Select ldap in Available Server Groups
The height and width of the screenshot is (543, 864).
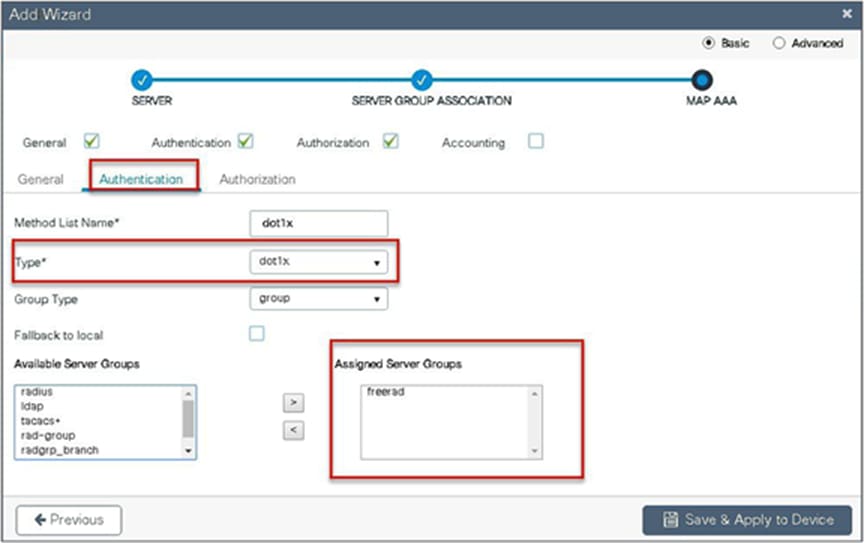click(x=32, y=406)
